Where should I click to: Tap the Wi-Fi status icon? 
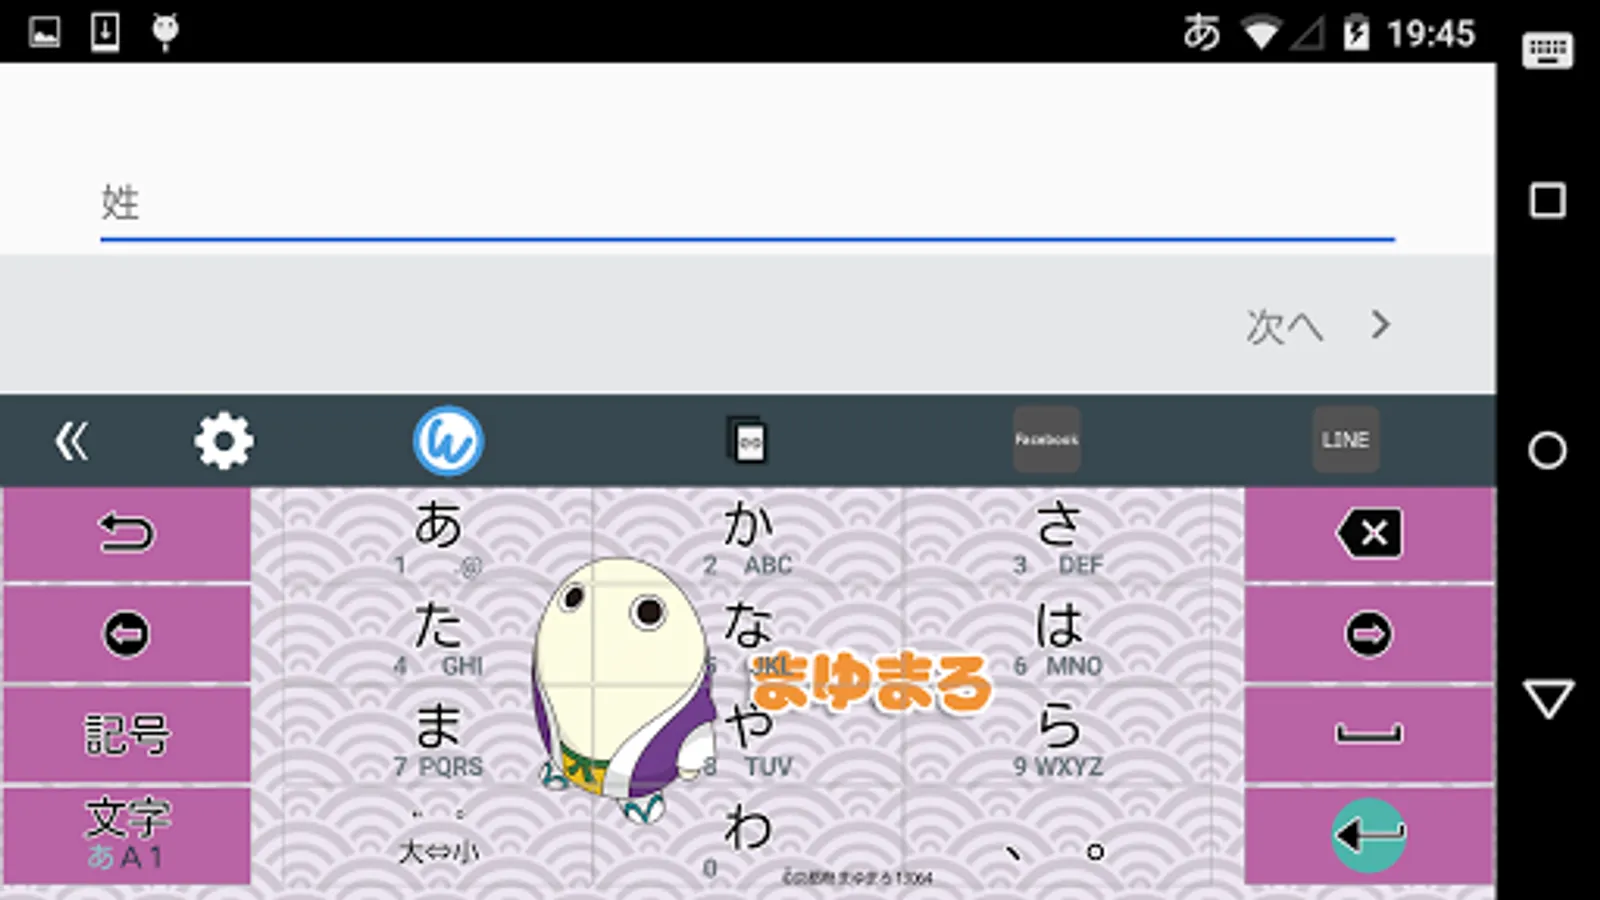click(x=1262, y=34)
